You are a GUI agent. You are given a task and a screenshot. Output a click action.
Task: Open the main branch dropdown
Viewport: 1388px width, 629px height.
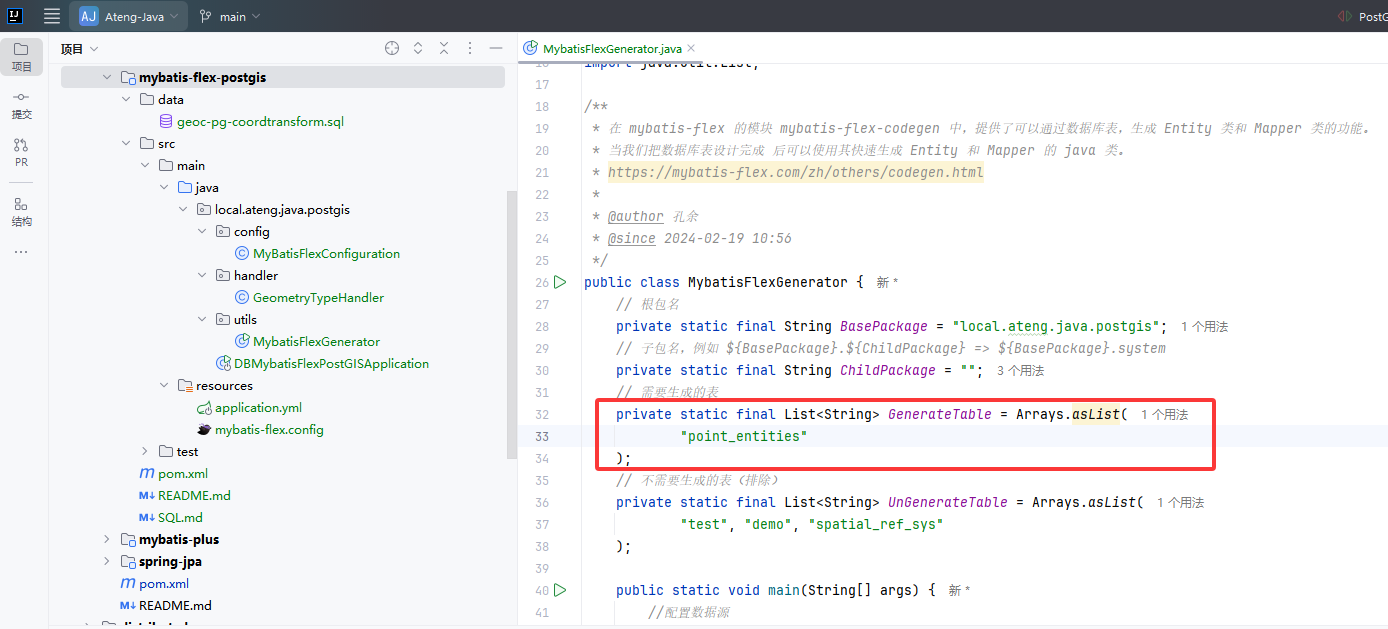pyautogui.click(x=230, y=16)
